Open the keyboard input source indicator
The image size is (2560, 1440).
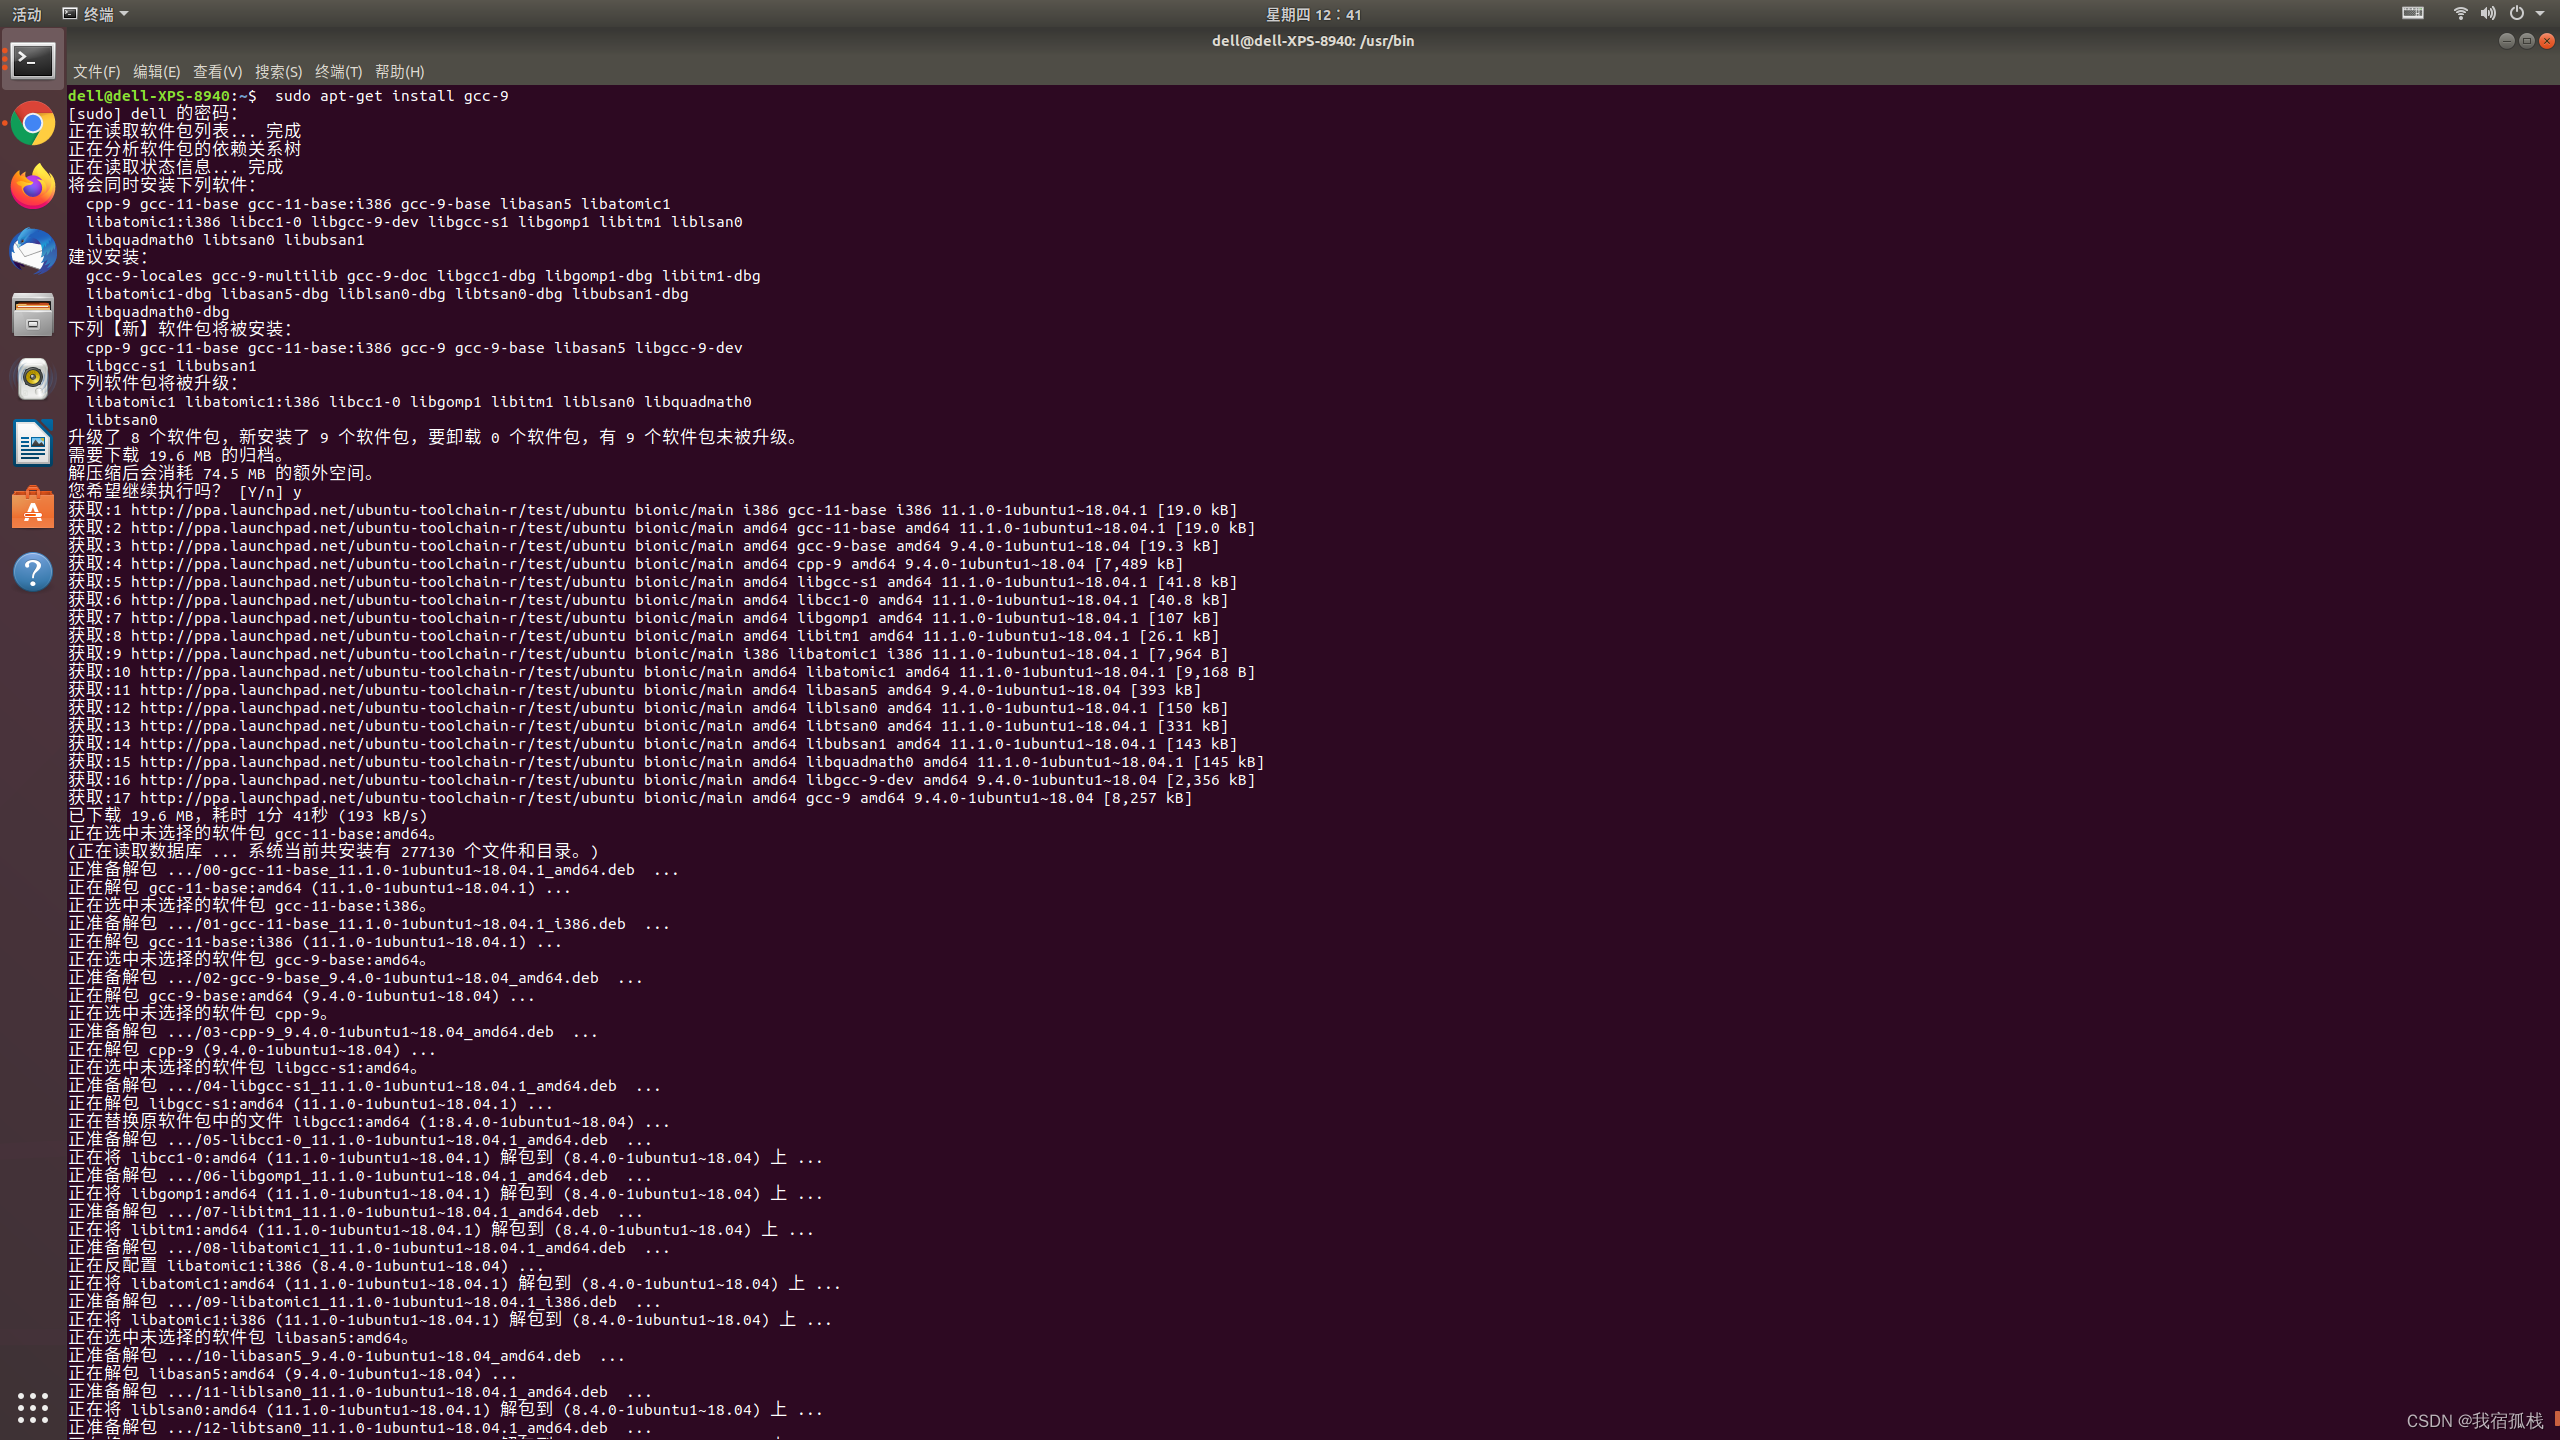click(2412, 14)
